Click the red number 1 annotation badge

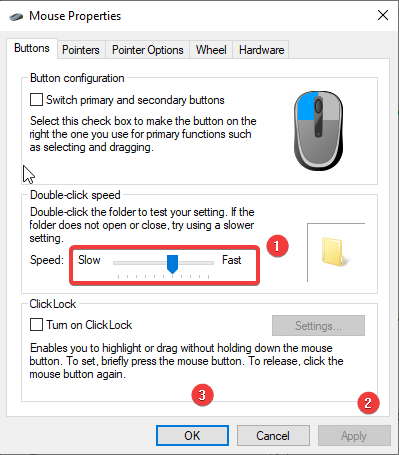[x=277, y=246]
